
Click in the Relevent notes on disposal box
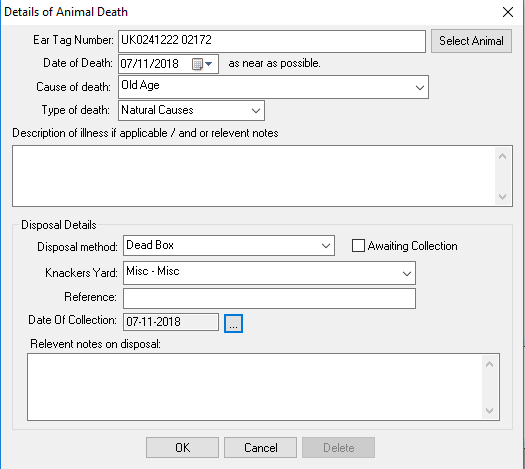click(x=255, y=387)
